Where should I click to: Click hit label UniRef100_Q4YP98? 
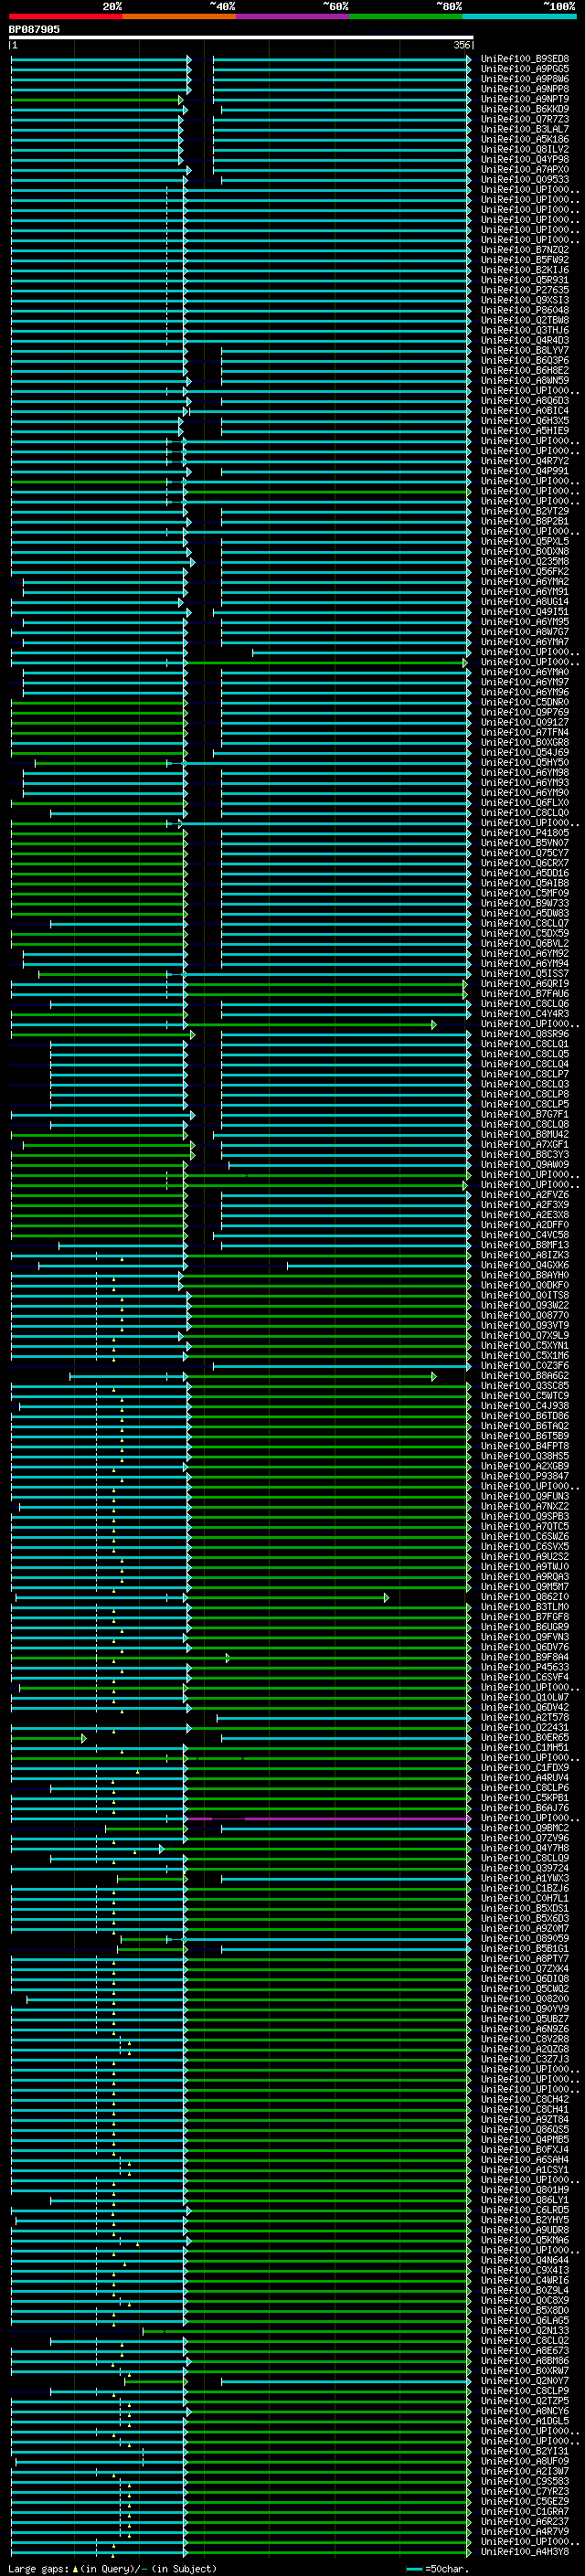pos(525,159)
